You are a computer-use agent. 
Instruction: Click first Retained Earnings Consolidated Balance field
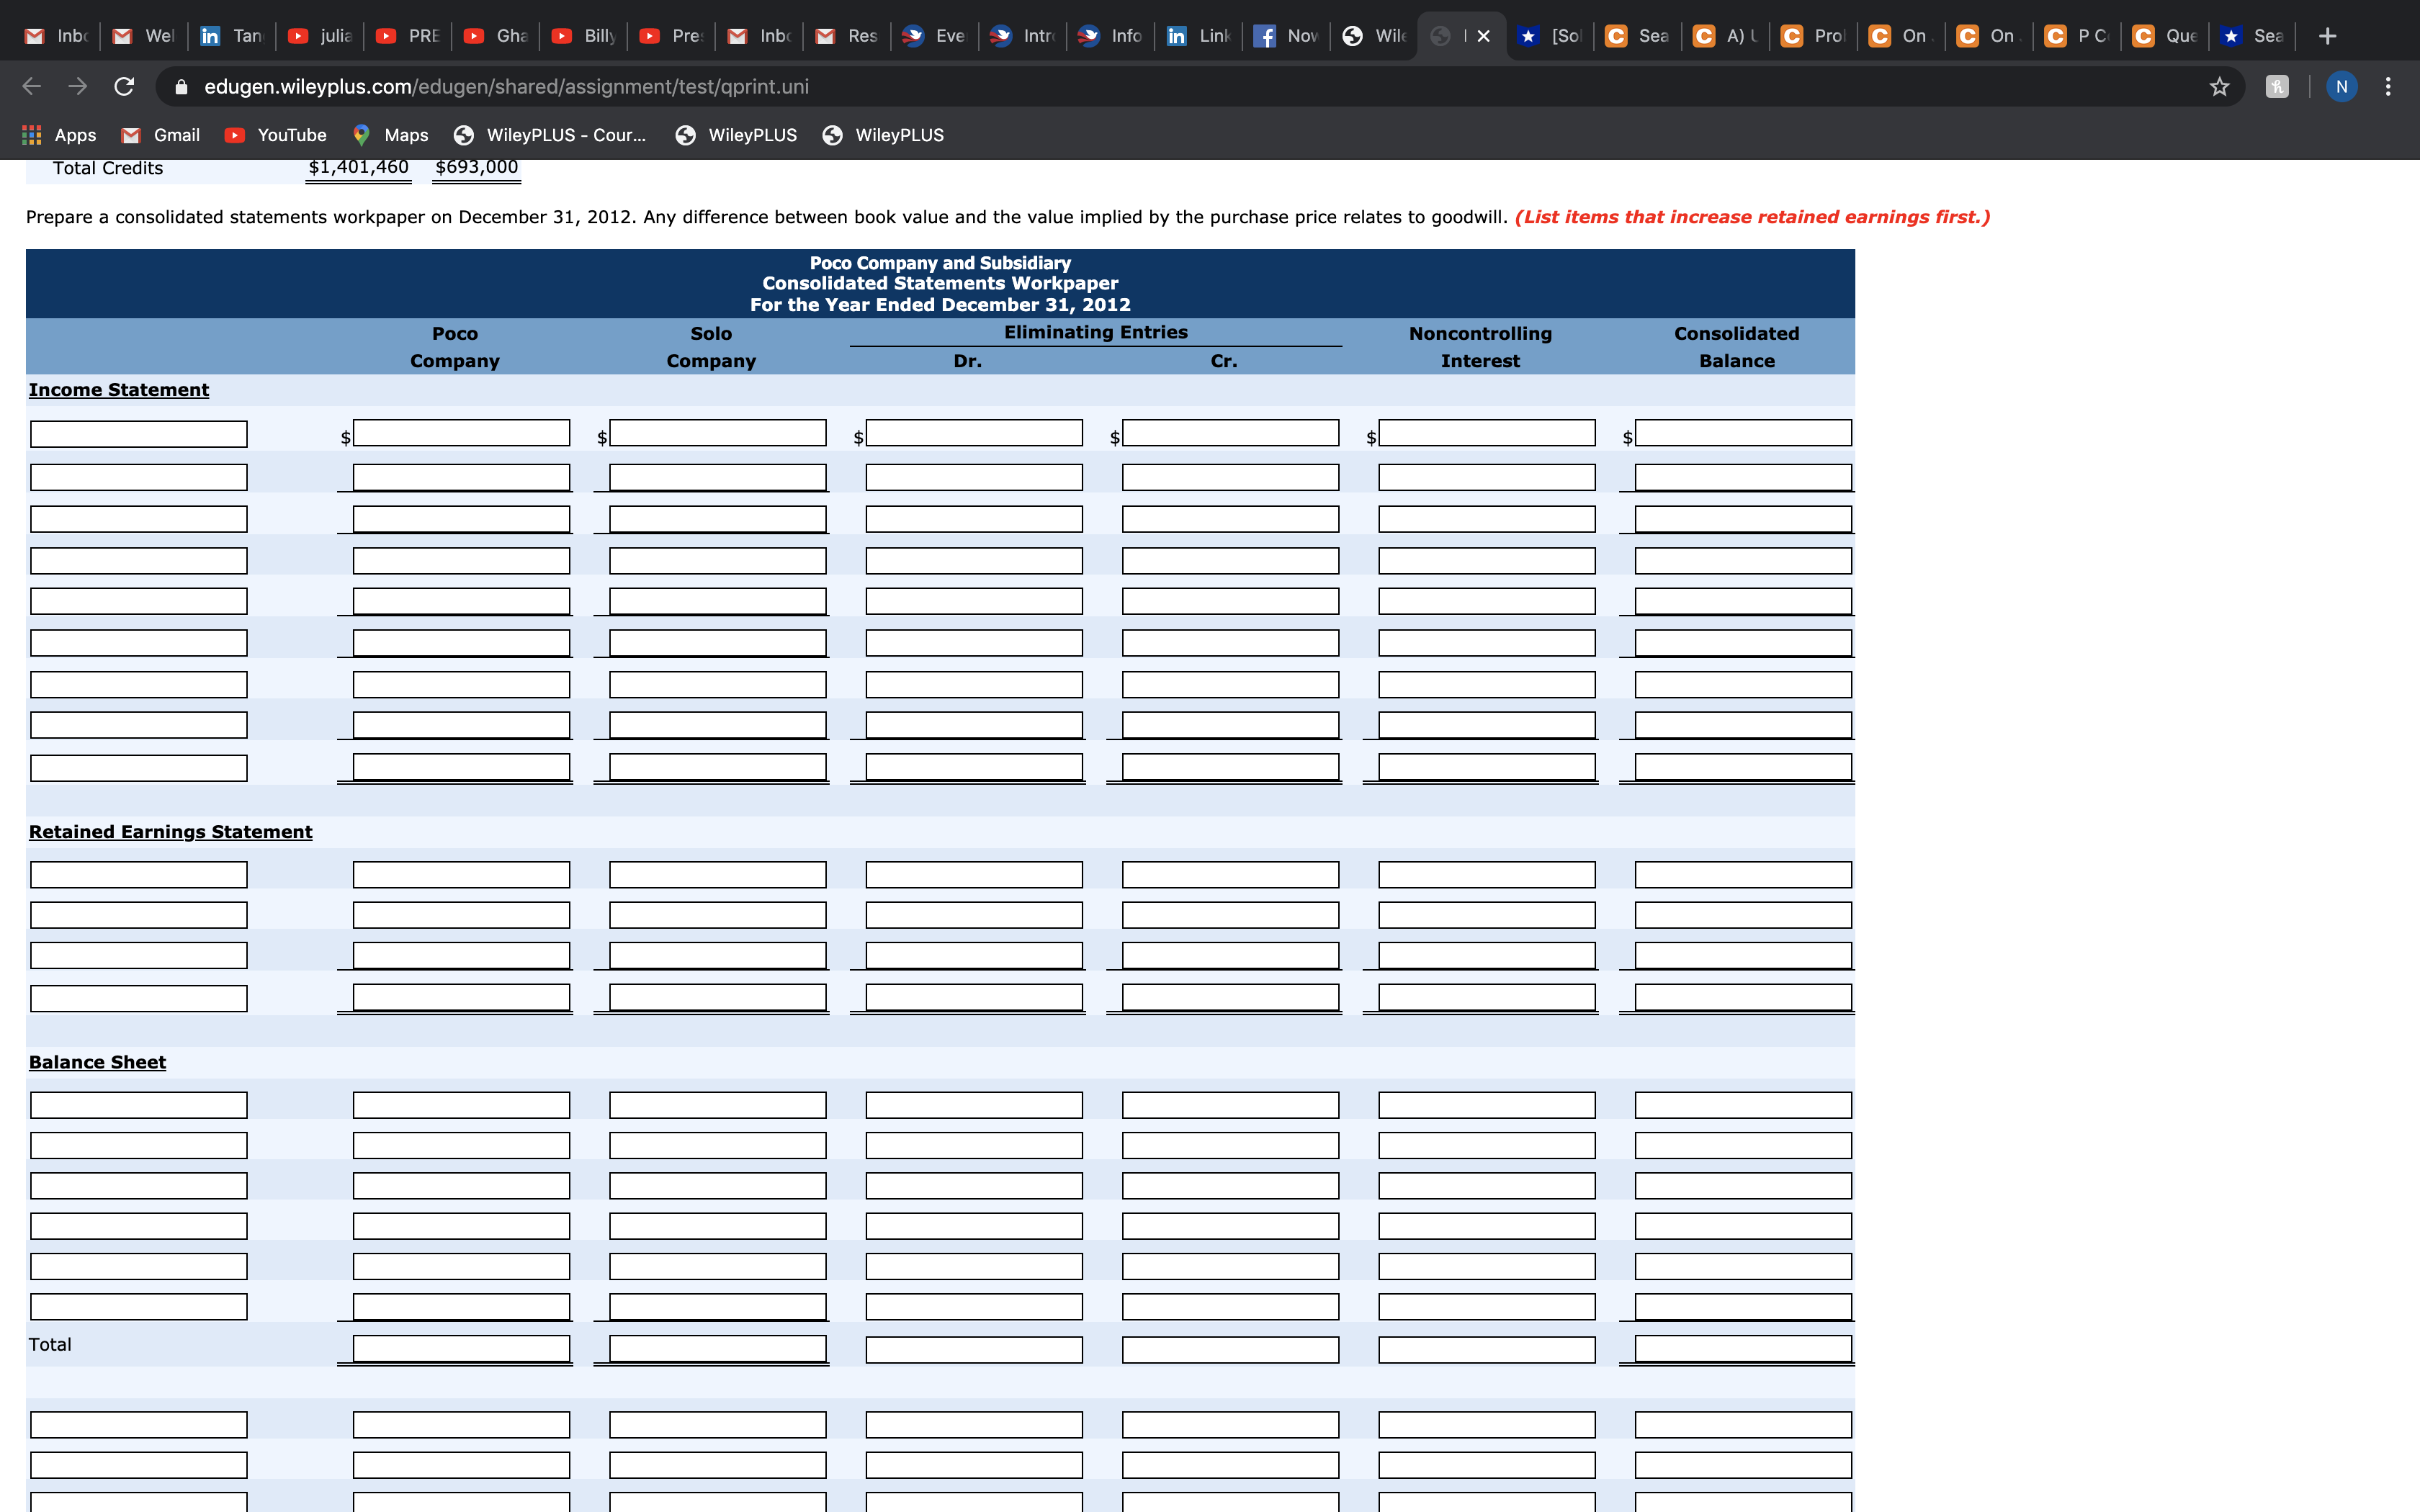tap(1742, 875)
